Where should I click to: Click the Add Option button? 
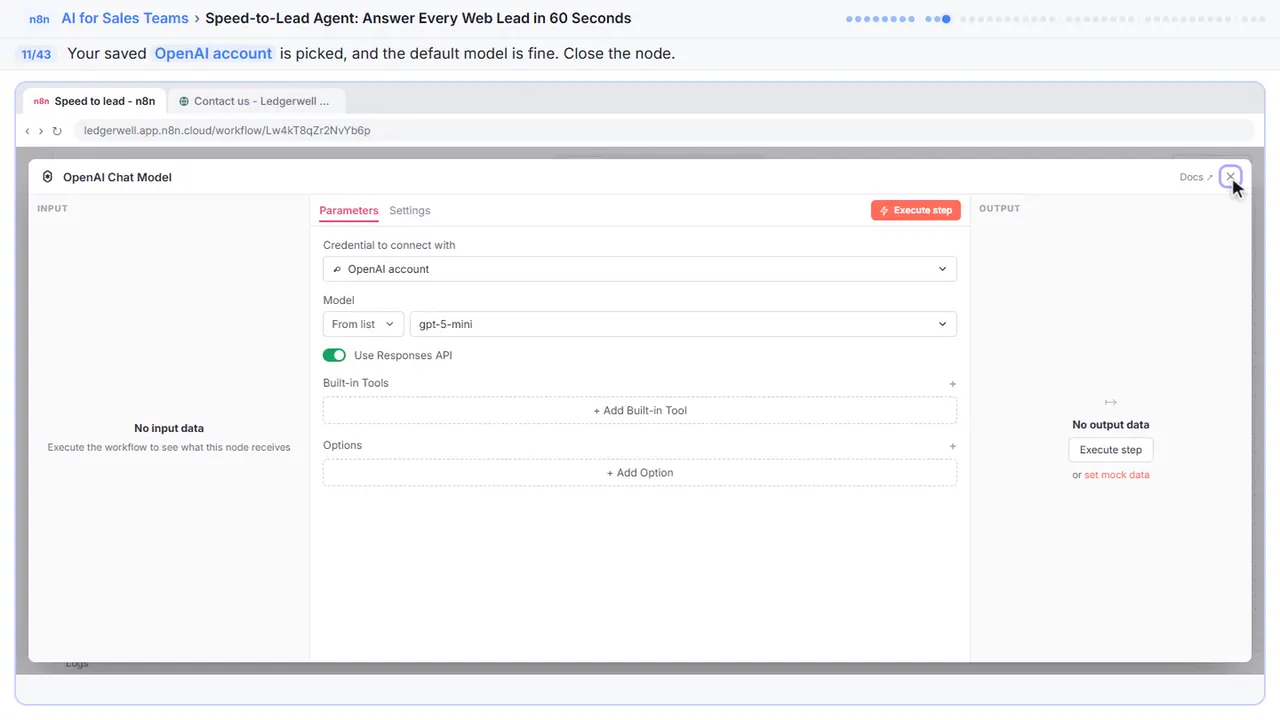[640, 473]
